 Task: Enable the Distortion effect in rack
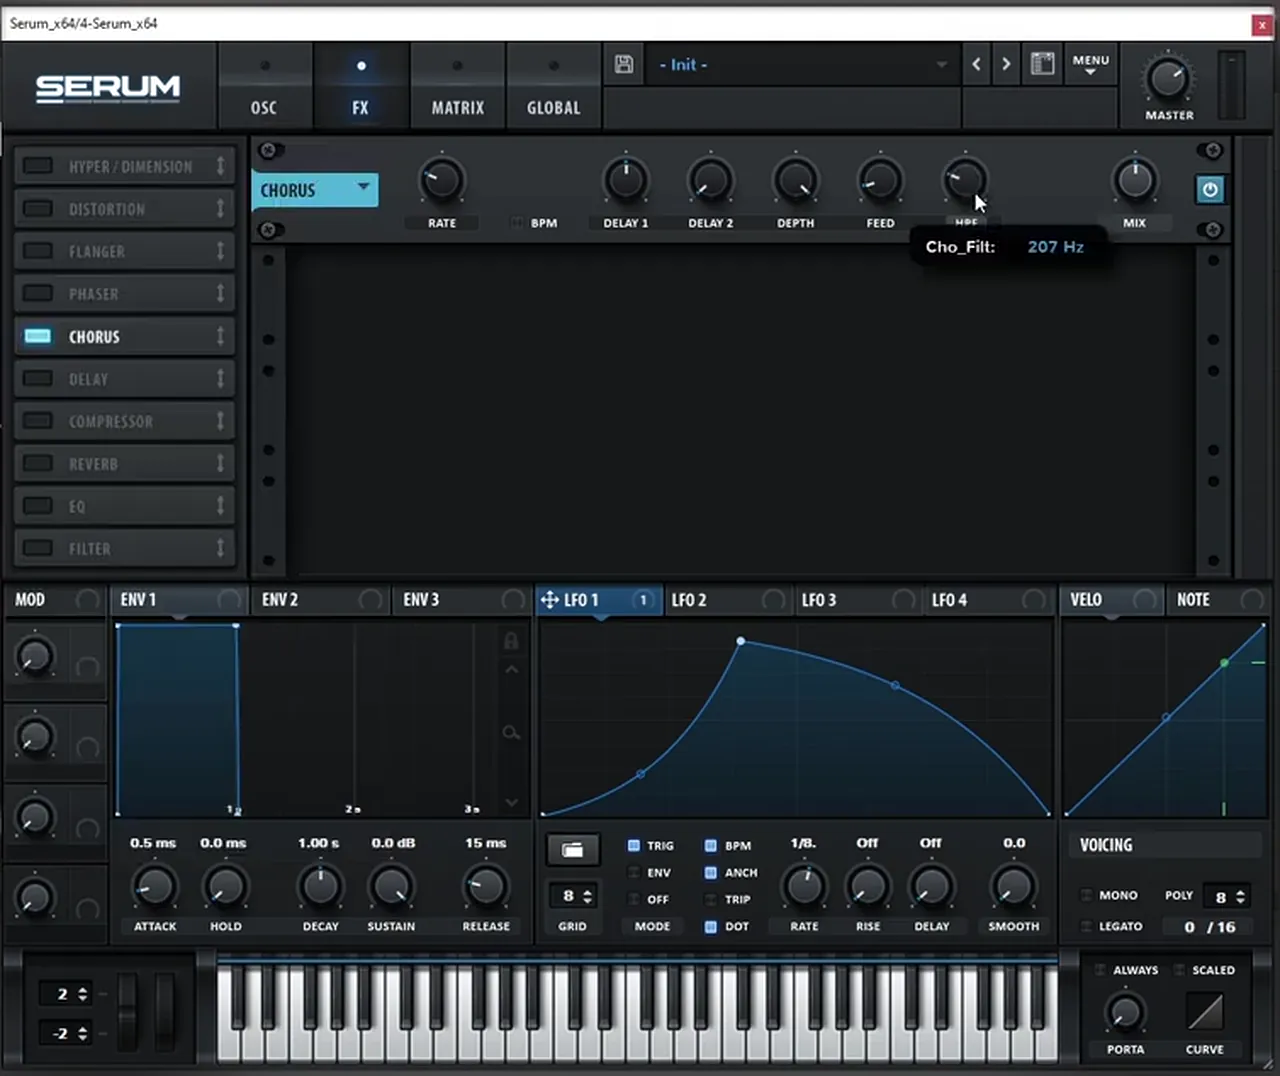point(38,209)
